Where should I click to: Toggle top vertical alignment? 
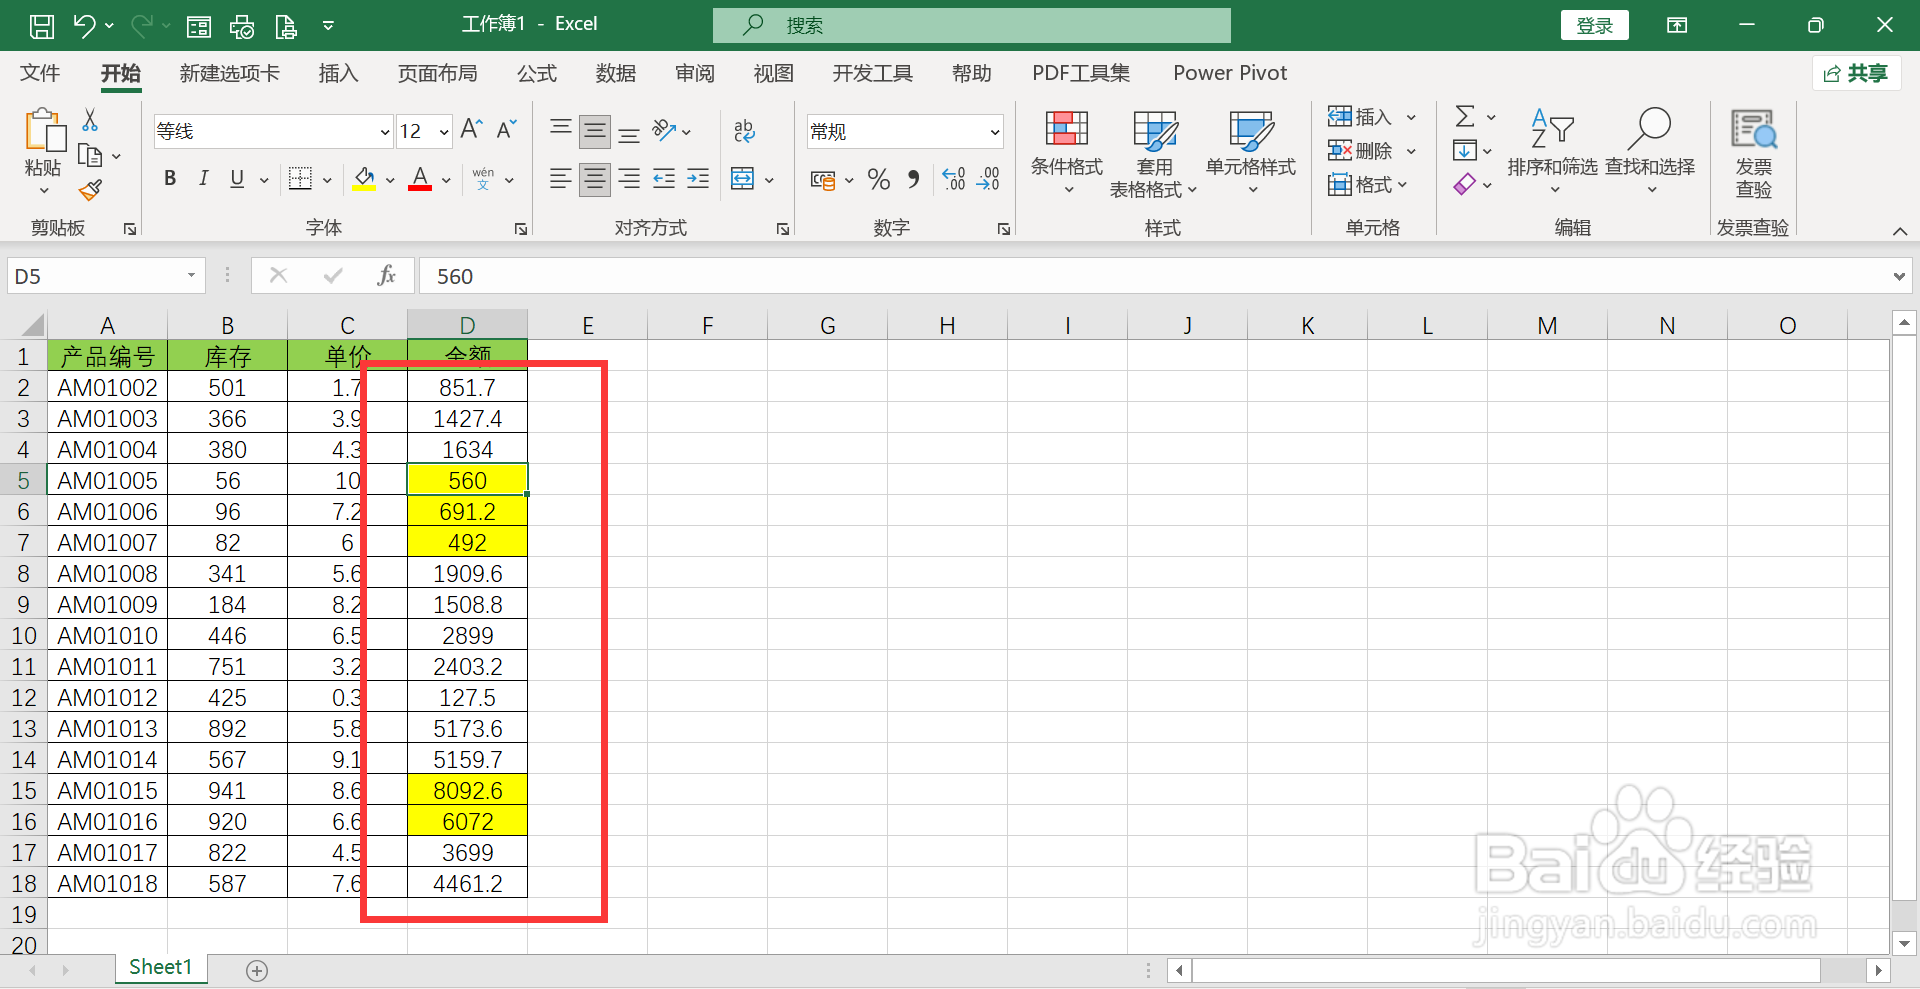click(561, 130)
